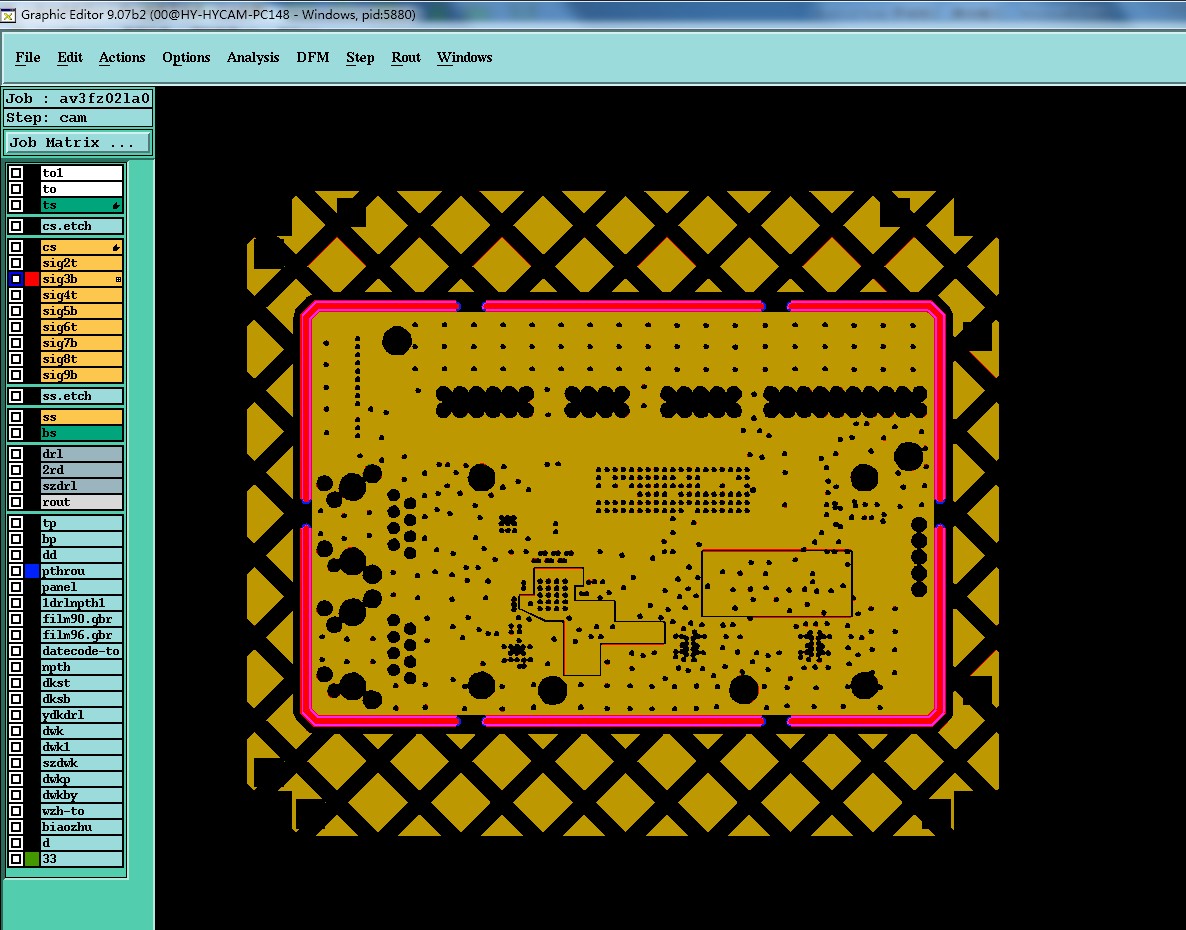Image resolution: width=1186 pixels, height=930 pixels.
Task: Select layer name to1
Action: pos(82,173)
